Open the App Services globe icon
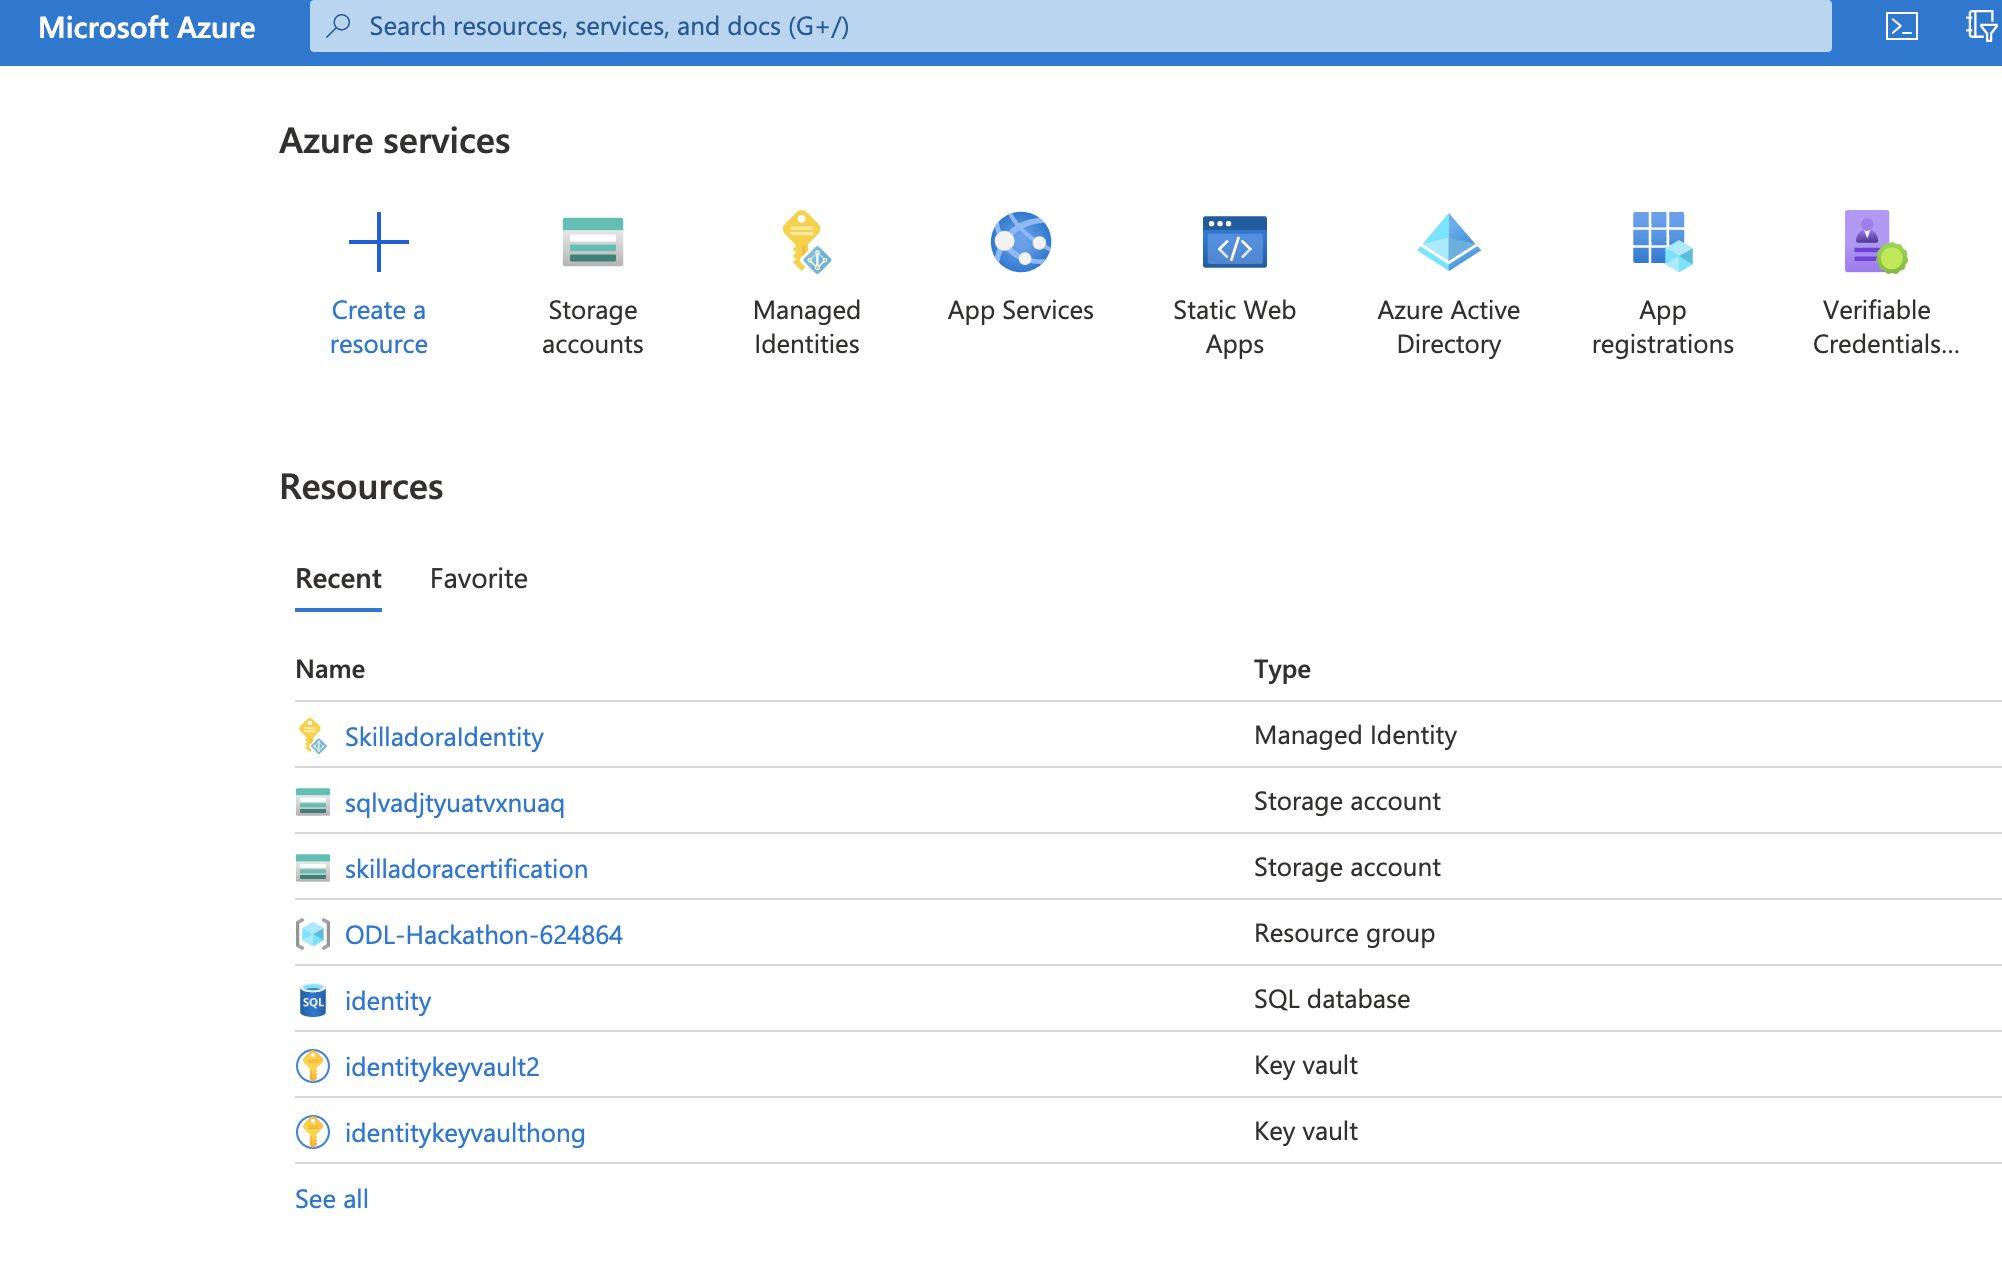Screen dimensions: 2002x1266 (x=1020, y=242)
